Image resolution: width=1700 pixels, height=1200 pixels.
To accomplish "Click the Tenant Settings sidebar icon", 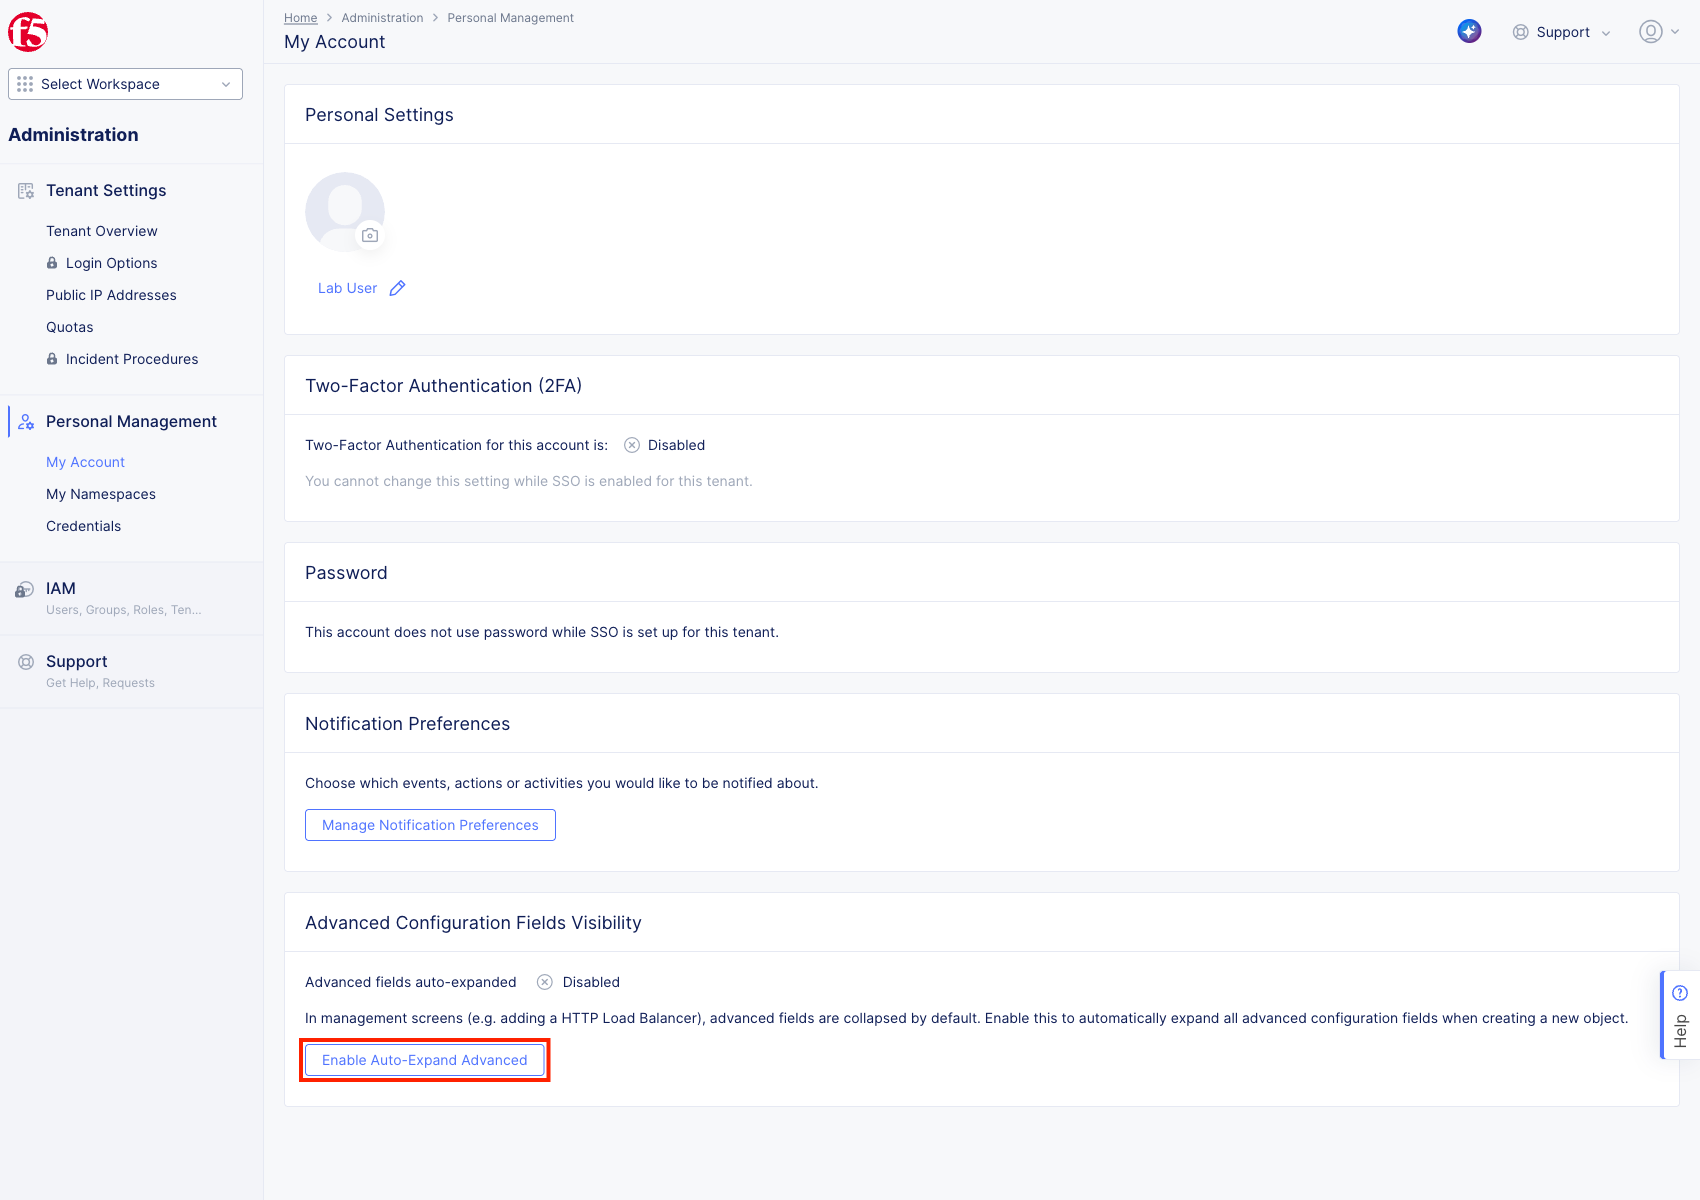I will pyautogui.click(x=26, y=191).
